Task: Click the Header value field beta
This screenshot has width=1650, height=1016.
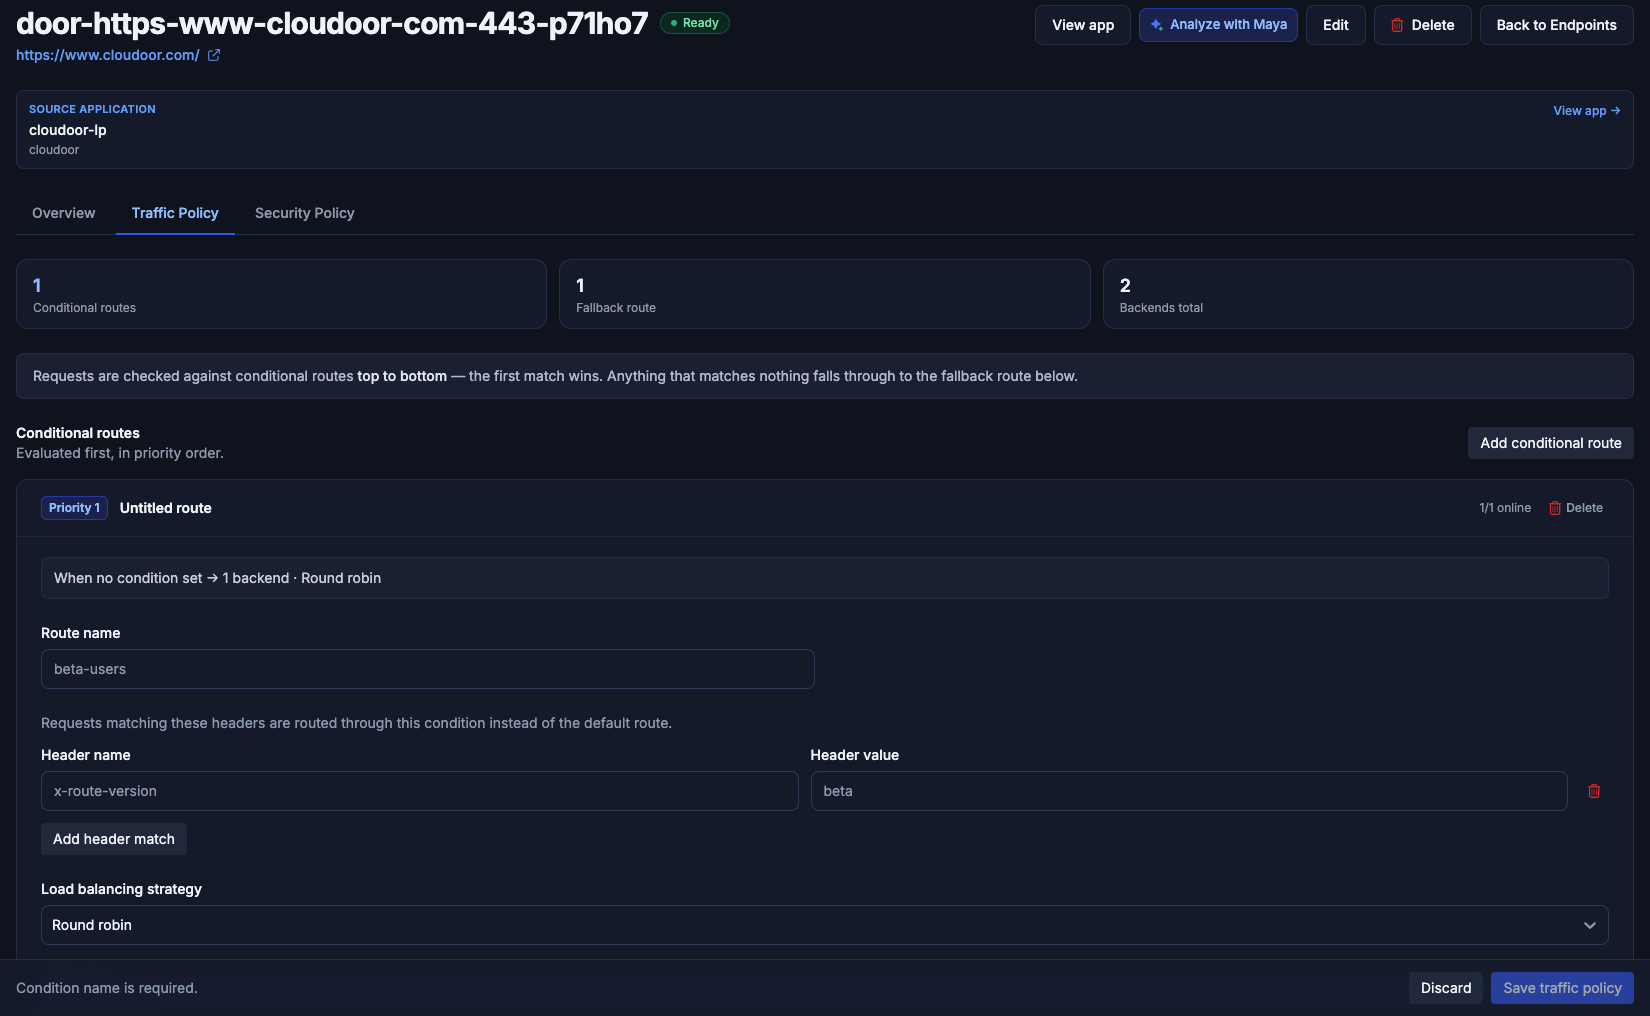Action: click(x=1189, y=791)
